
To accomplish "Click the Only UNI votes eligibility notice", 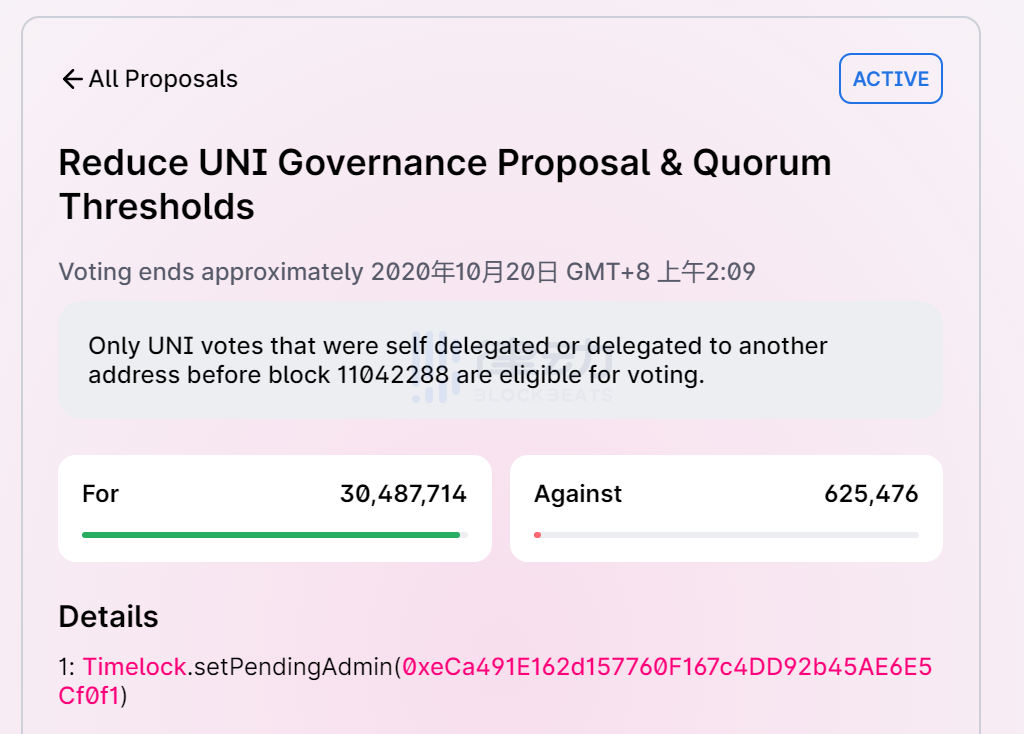I will point(458,347).
